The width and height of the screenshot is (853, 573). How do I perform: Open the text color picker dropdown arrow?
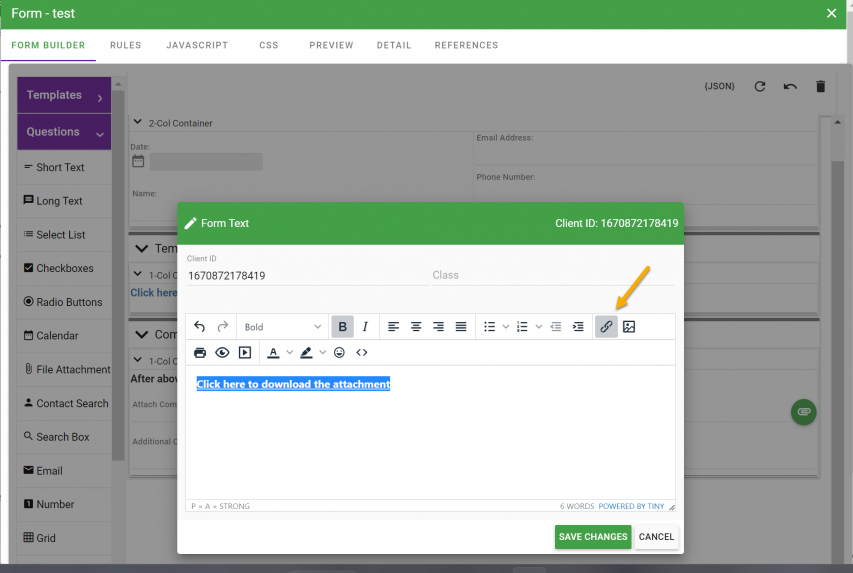[290, 353]
